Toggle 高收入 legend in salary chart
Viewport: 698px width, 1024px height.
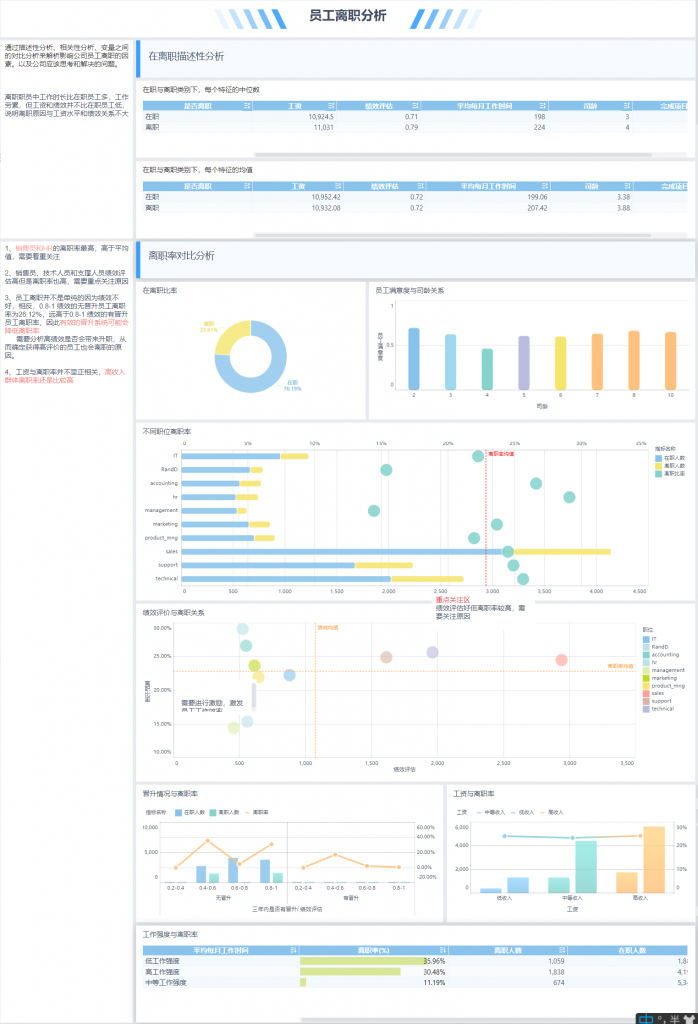552,812
